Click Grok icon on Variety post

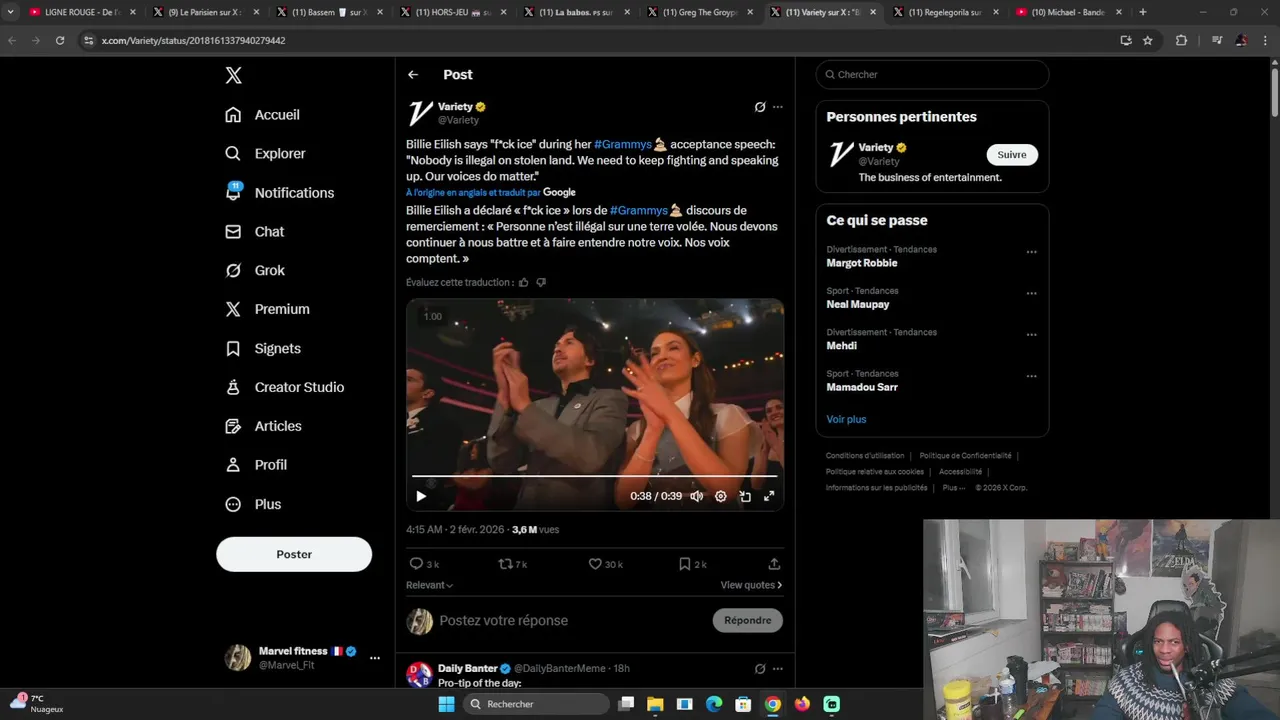pos(760,107)
